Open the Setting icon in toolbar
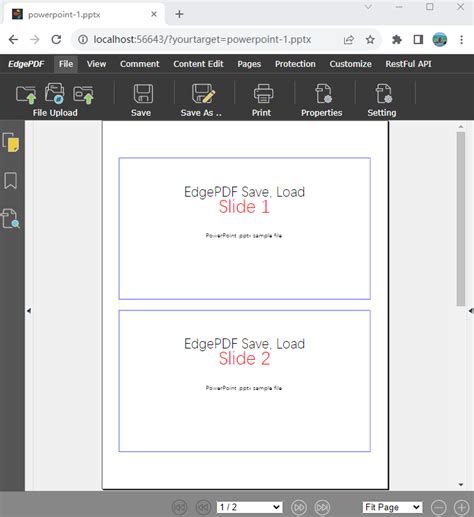Viewport: 474px width, 517px height. (x=384, y=93)
